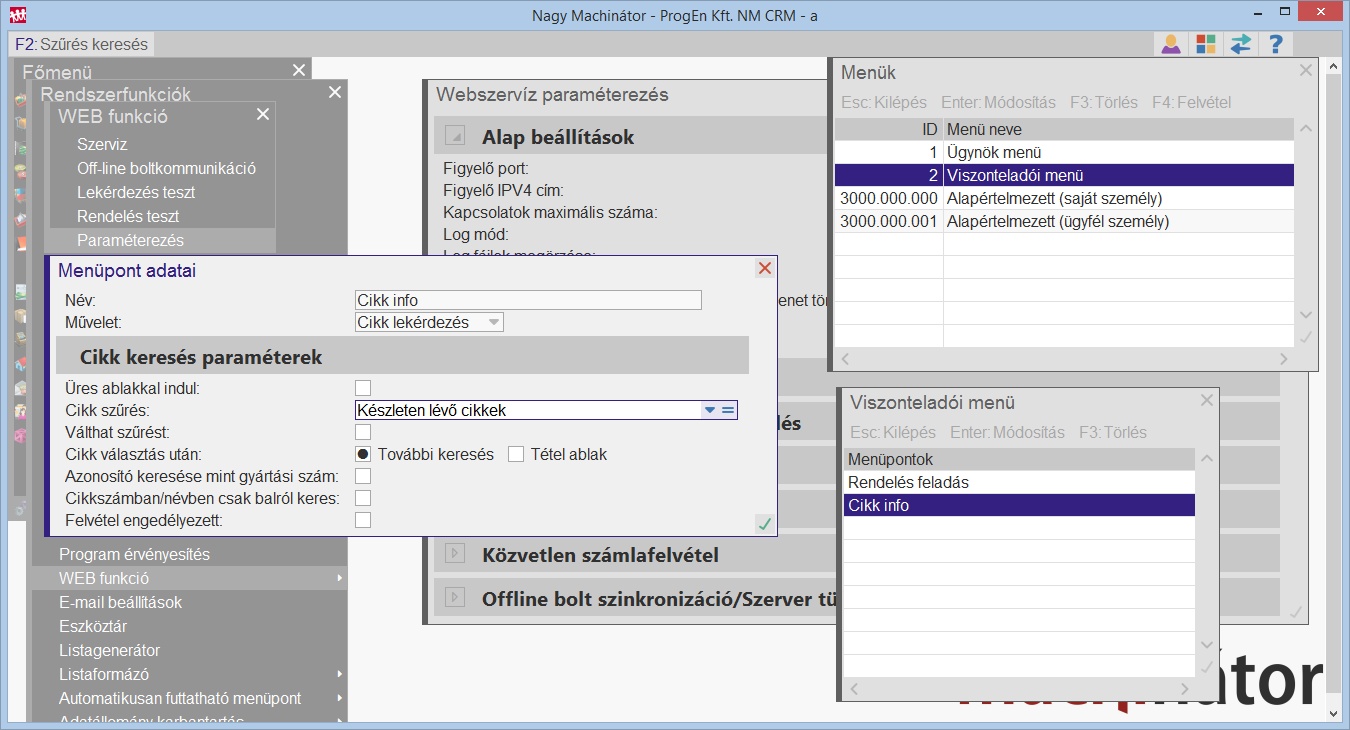The width and height of the screenshot is (1350, 730).
Task: Click F2: Szűrés keresés button
Action: [82, 44]
